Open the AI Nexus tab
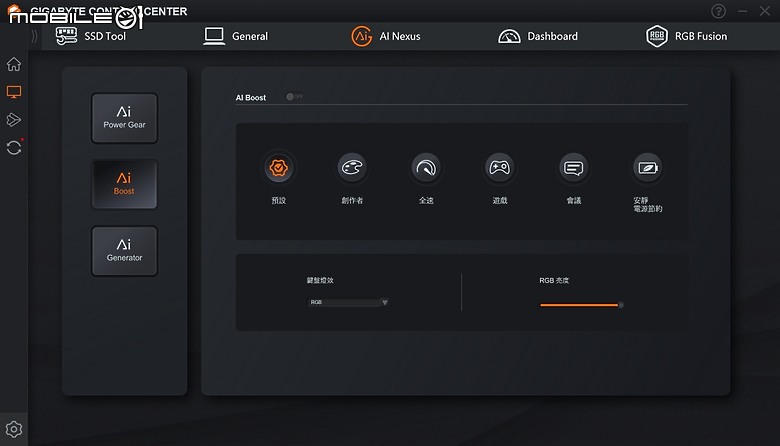 [x=386, y=36]
